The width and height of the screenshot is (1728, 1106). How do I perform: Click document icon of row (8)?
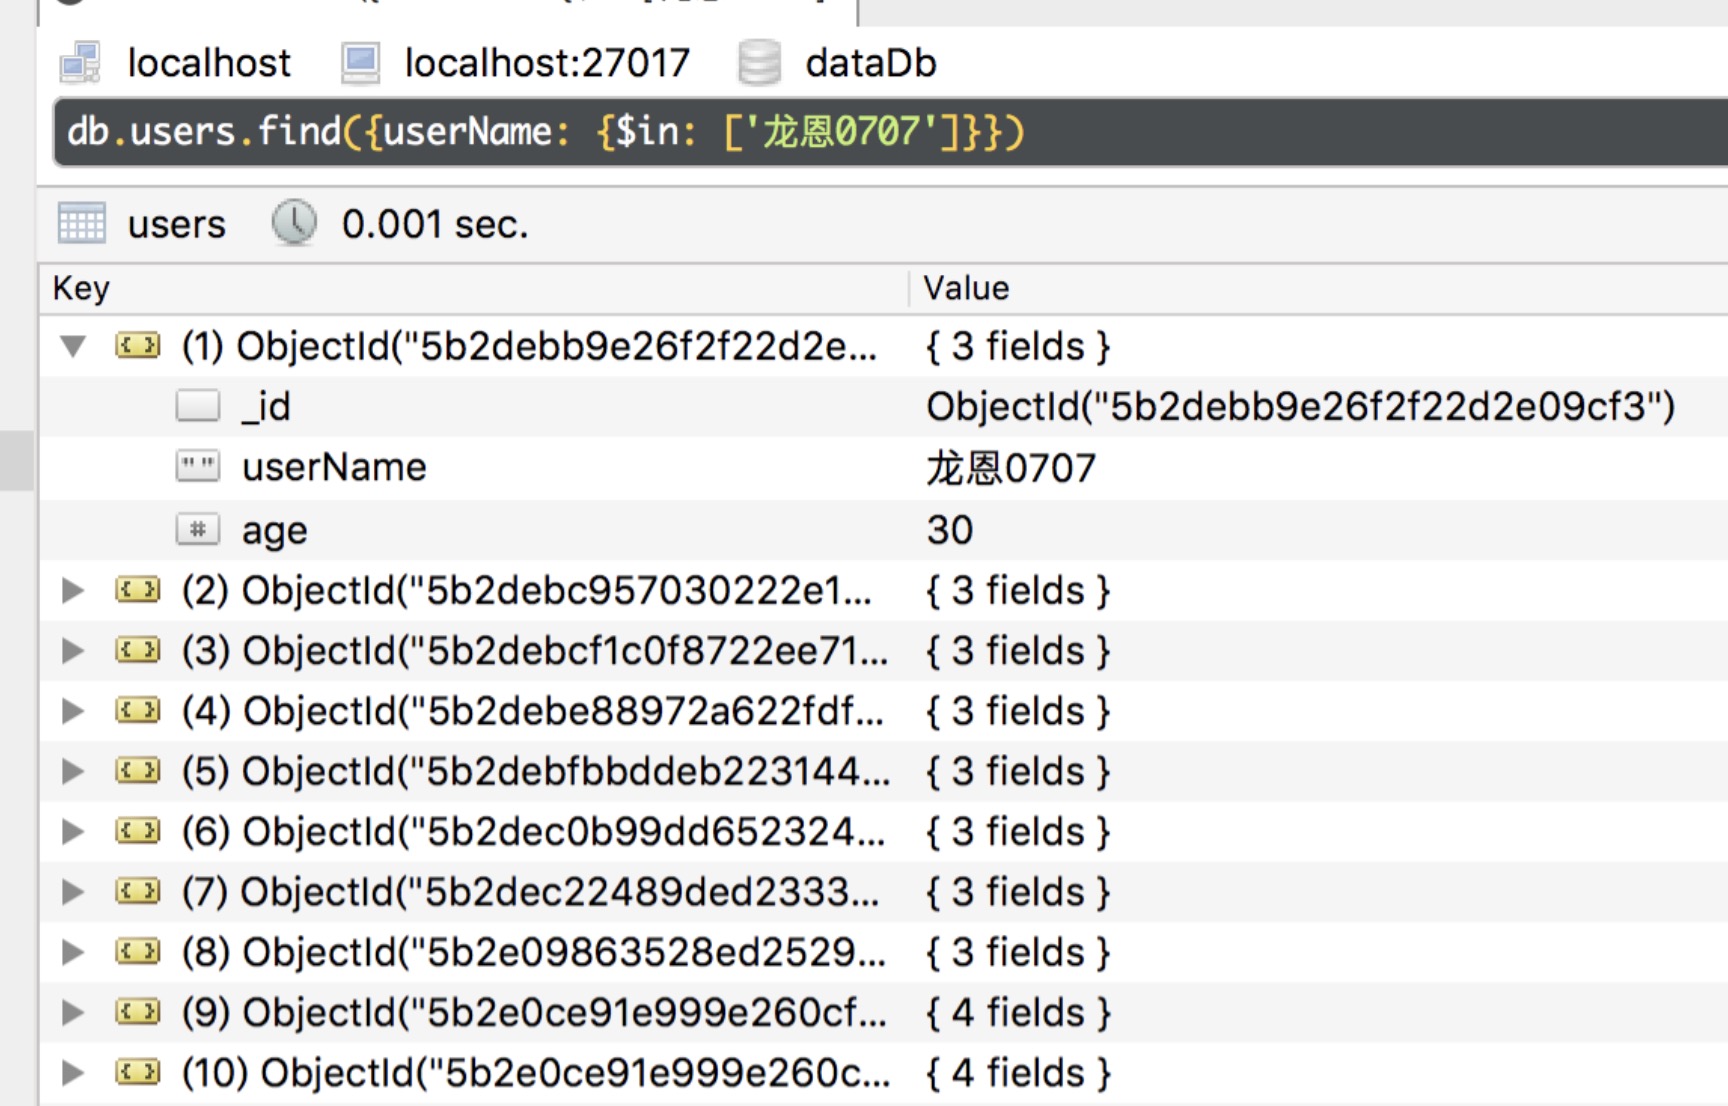pos(138,952)
